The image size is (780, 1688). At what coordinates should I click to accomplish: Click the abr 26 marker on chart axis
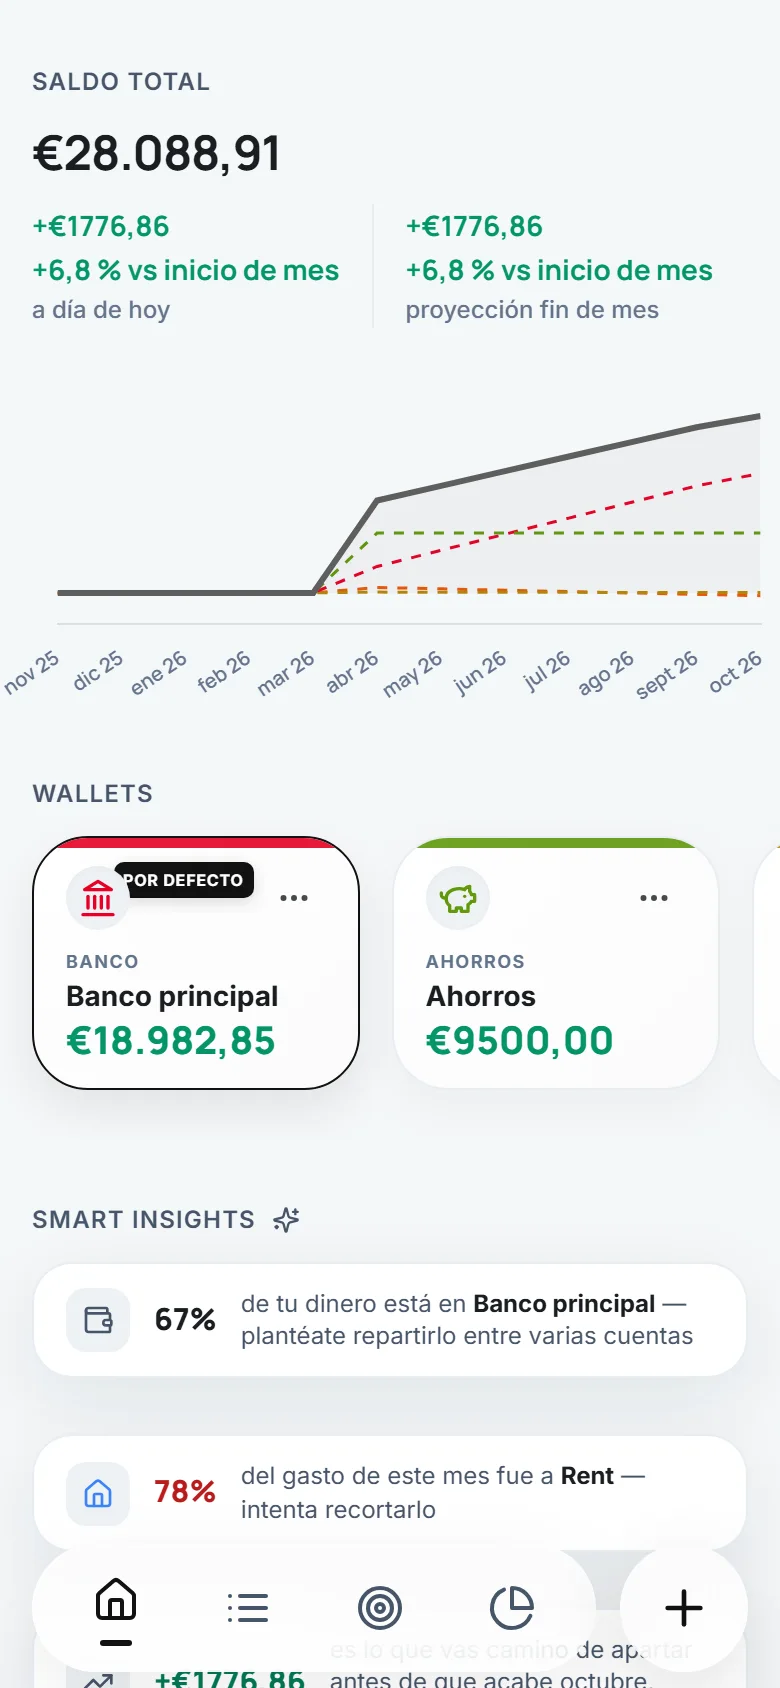point(352,672)
